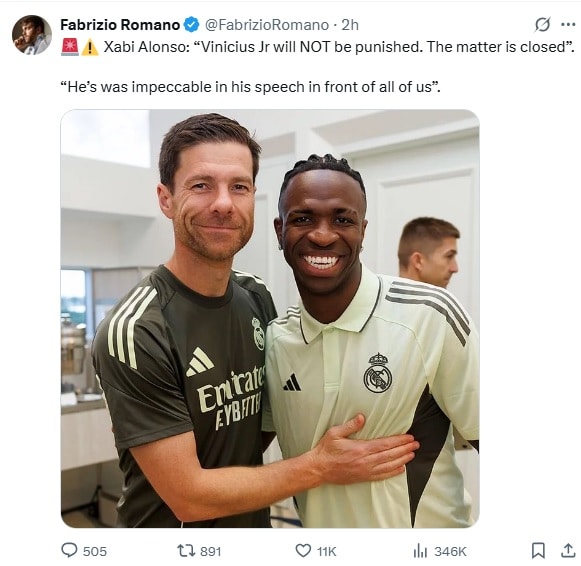
Task: Click the Grok slashed-circle icon
Action: pos(542,25)
